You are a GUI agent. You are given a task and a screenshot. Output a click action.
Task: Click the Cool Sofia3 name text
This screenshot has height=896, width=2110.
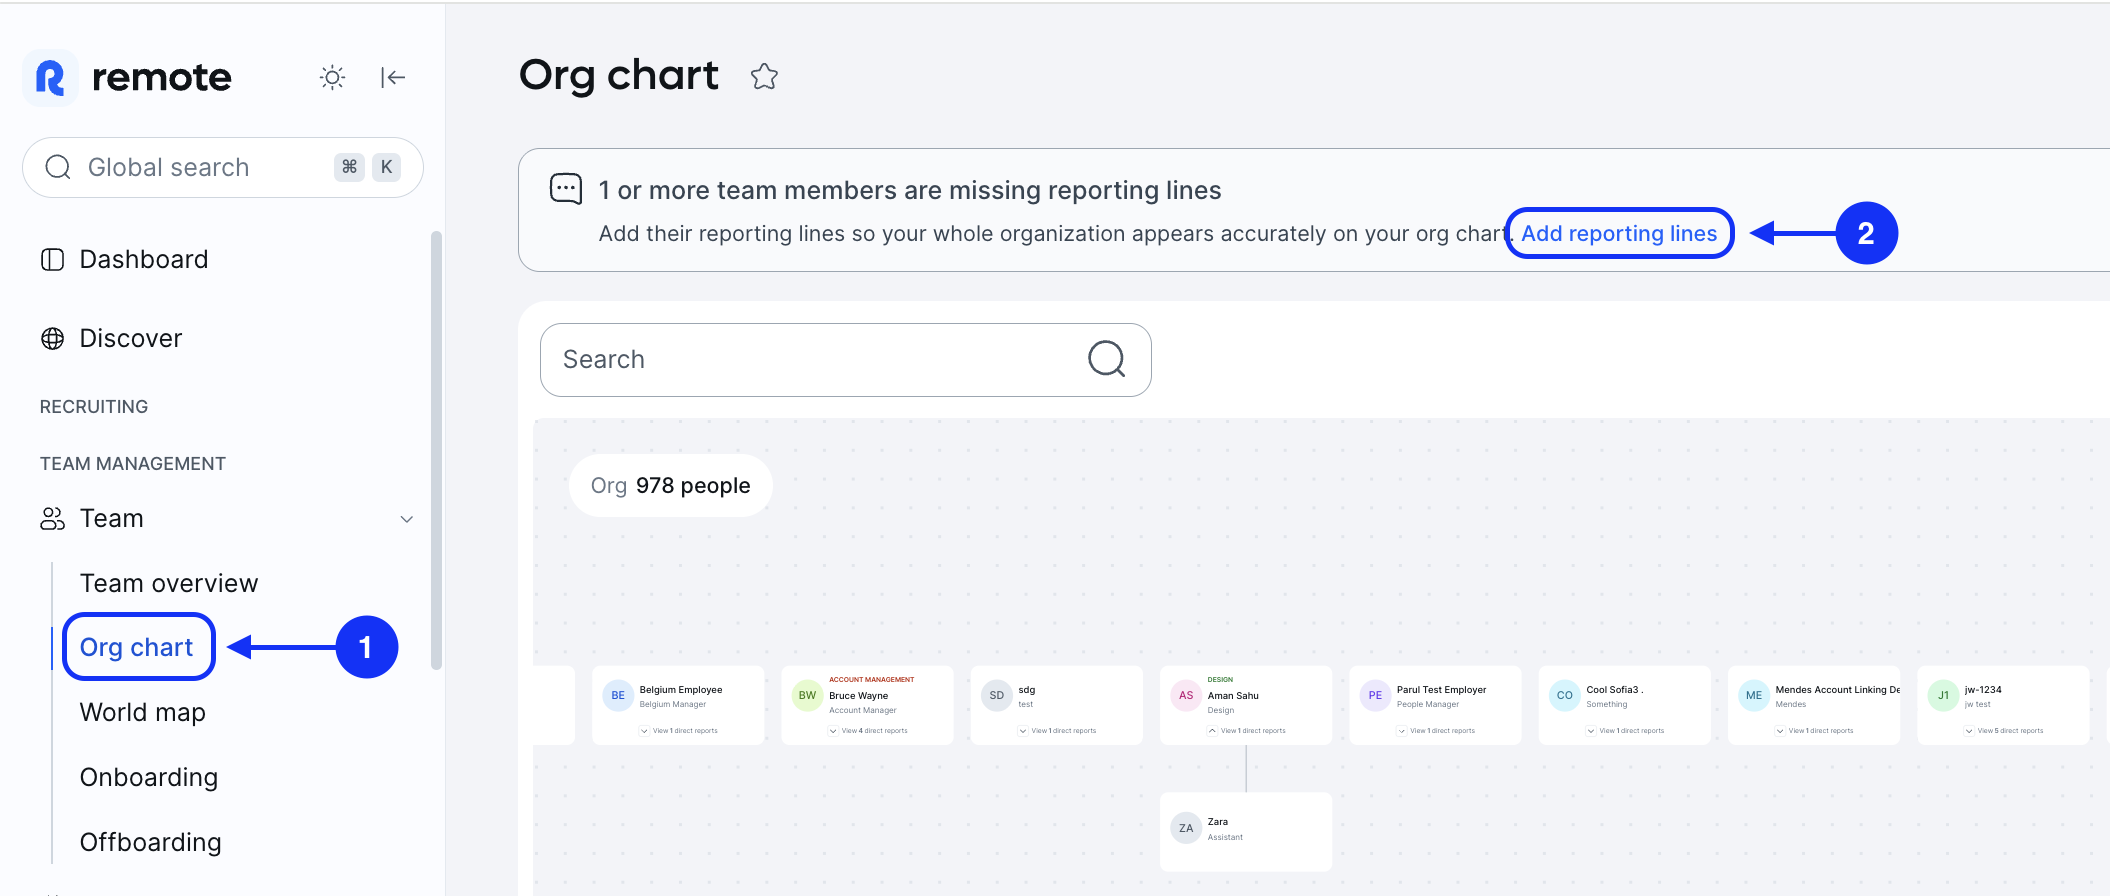pyautogui.click(x=1614, y=690)
